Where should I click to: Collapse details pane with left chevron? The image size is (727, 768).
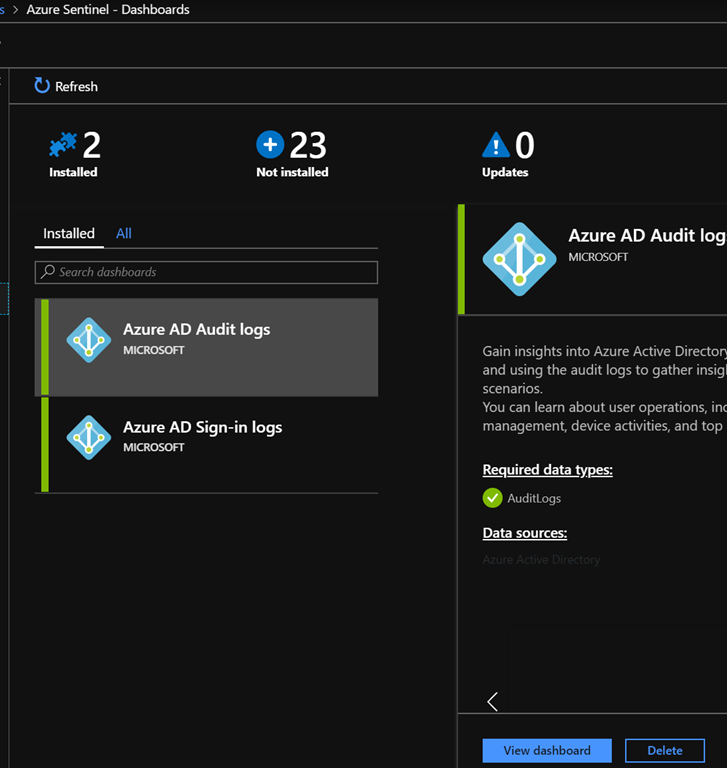click(492, 702)
